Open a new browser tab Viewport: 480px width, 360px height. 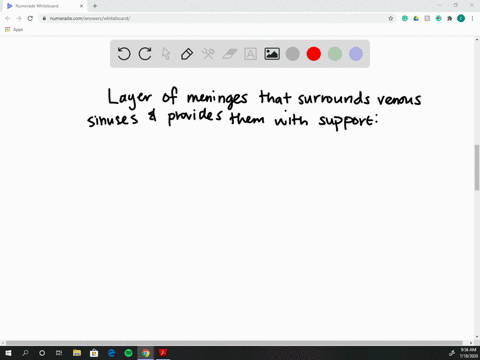point(95,6)
